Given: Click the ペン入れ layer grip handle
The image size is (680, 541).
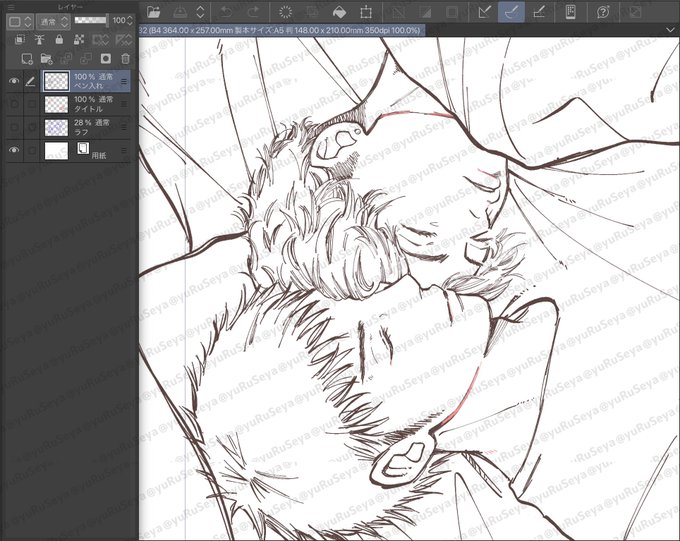Looking at the screenshot, I should [124, 81].
